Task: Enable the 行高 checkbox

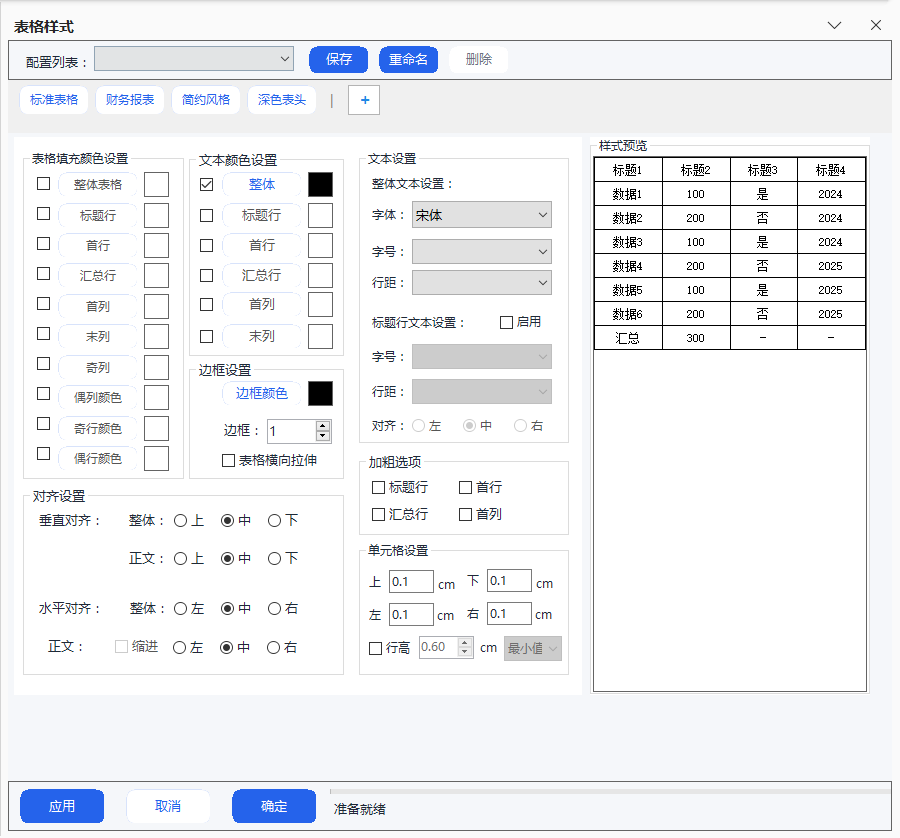Action: click(375, 649)
